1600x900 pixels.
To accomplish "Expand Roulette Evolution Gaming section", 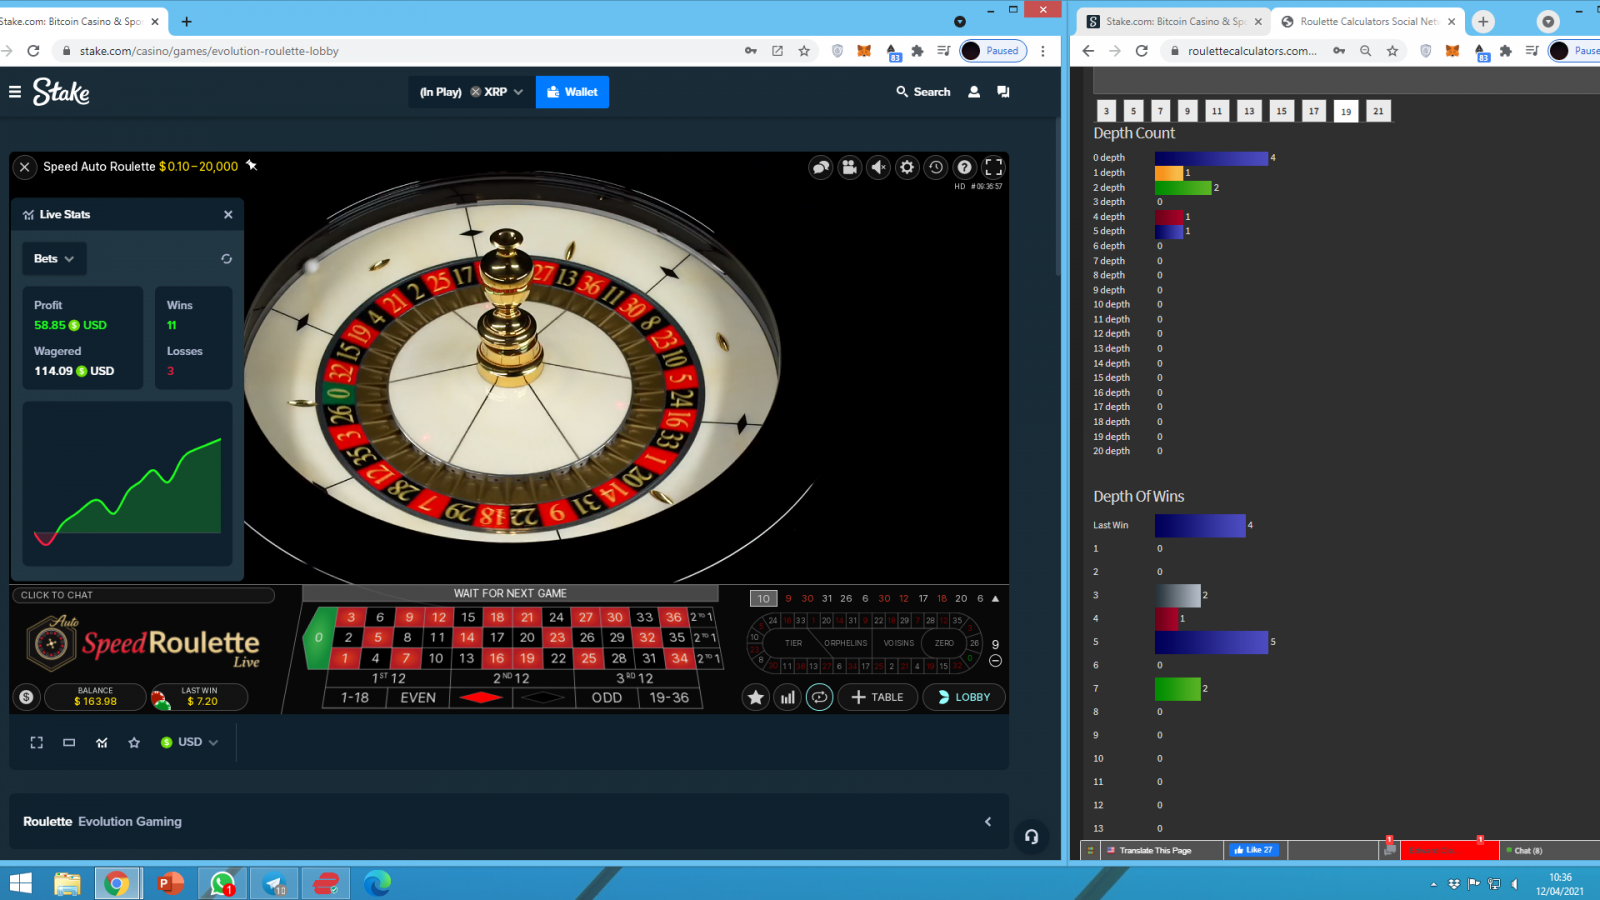I will (988, 821).
